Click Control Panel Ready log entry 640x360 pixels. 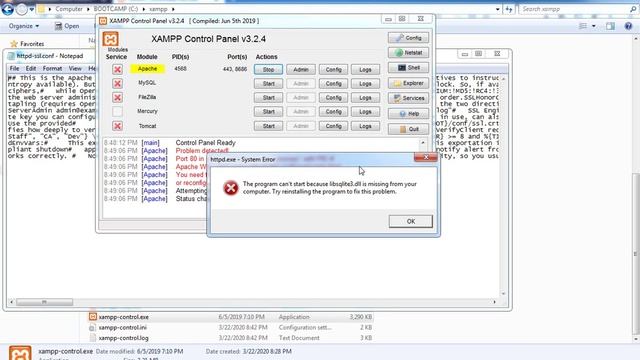pyautogui.click(x=206, y=143)
